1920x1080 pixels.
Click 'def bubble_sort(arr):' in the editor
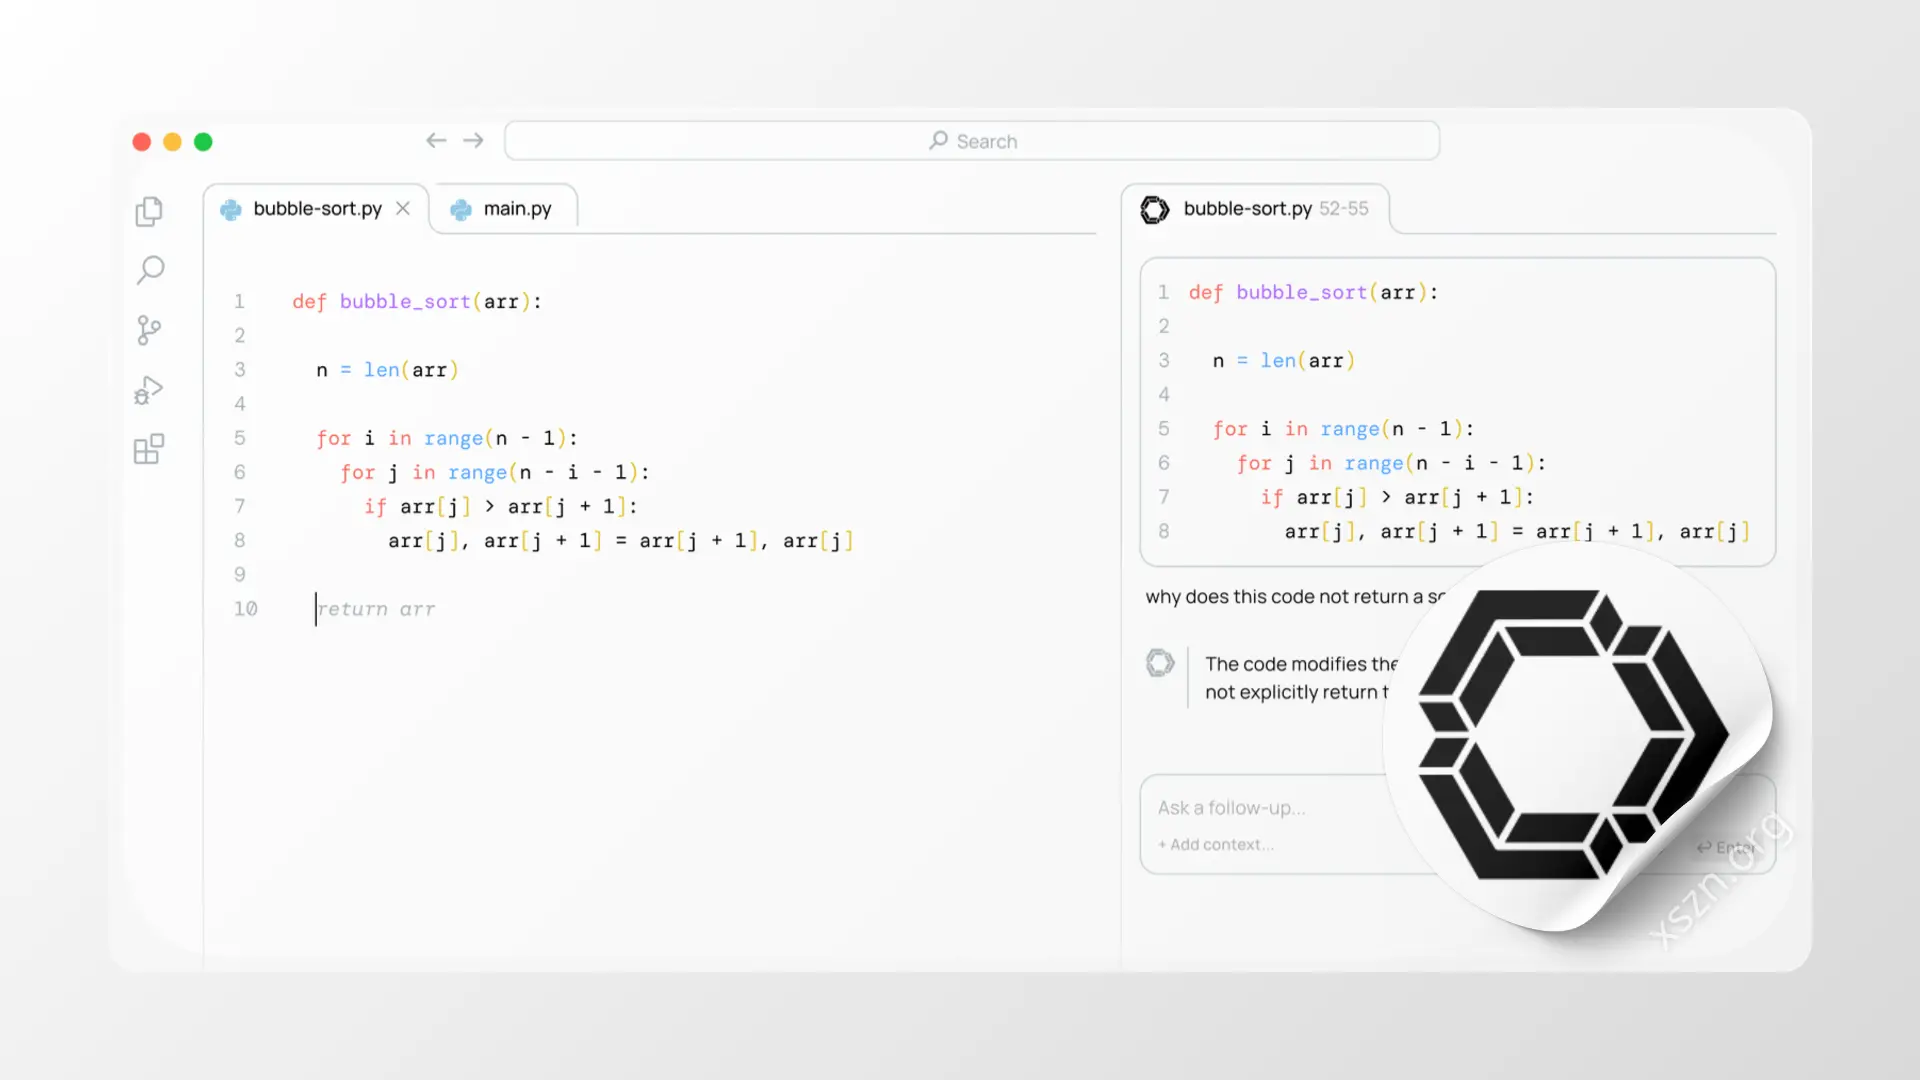point(417,302)
